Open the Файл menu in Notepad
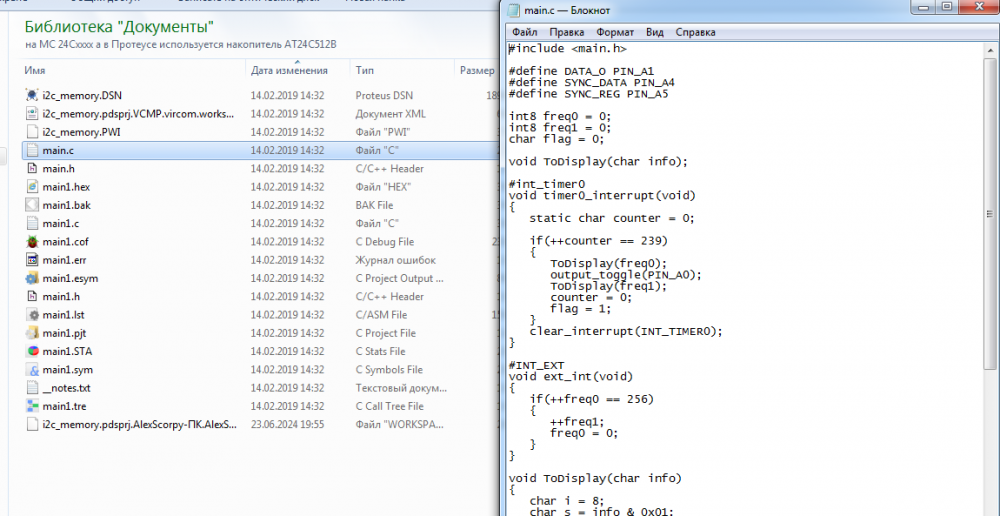The height and width of the screenshot is (516, 1000). (524, 32)
